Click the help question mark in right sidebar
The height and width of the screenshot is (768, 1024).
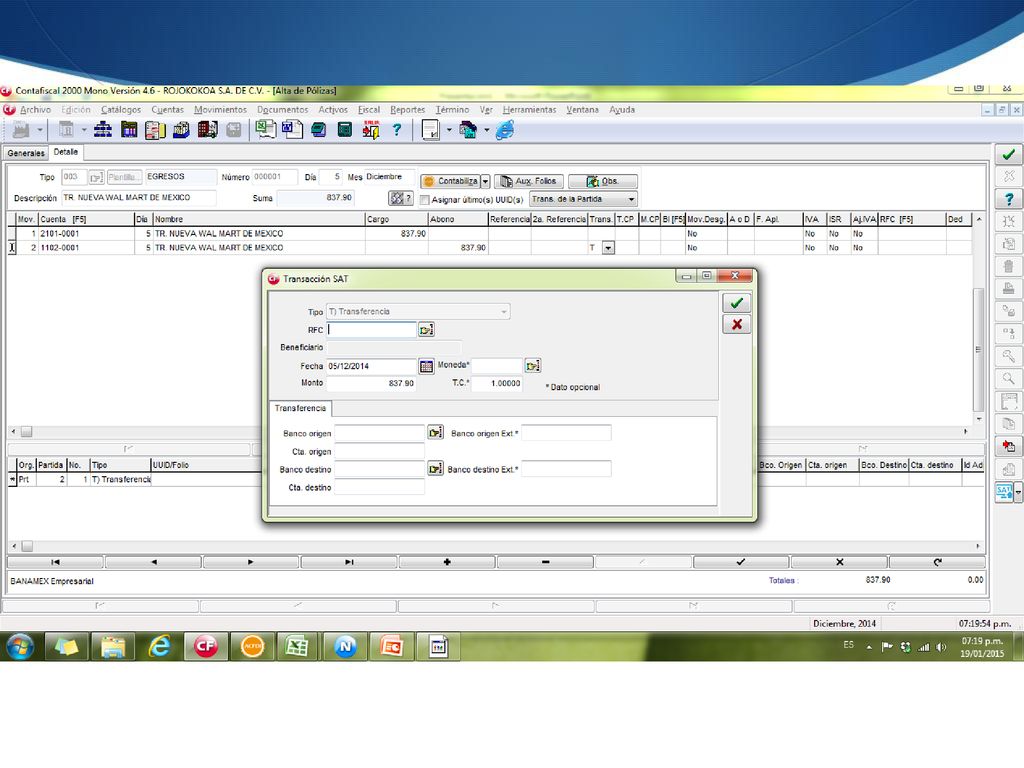click(x=1009, y=199)
